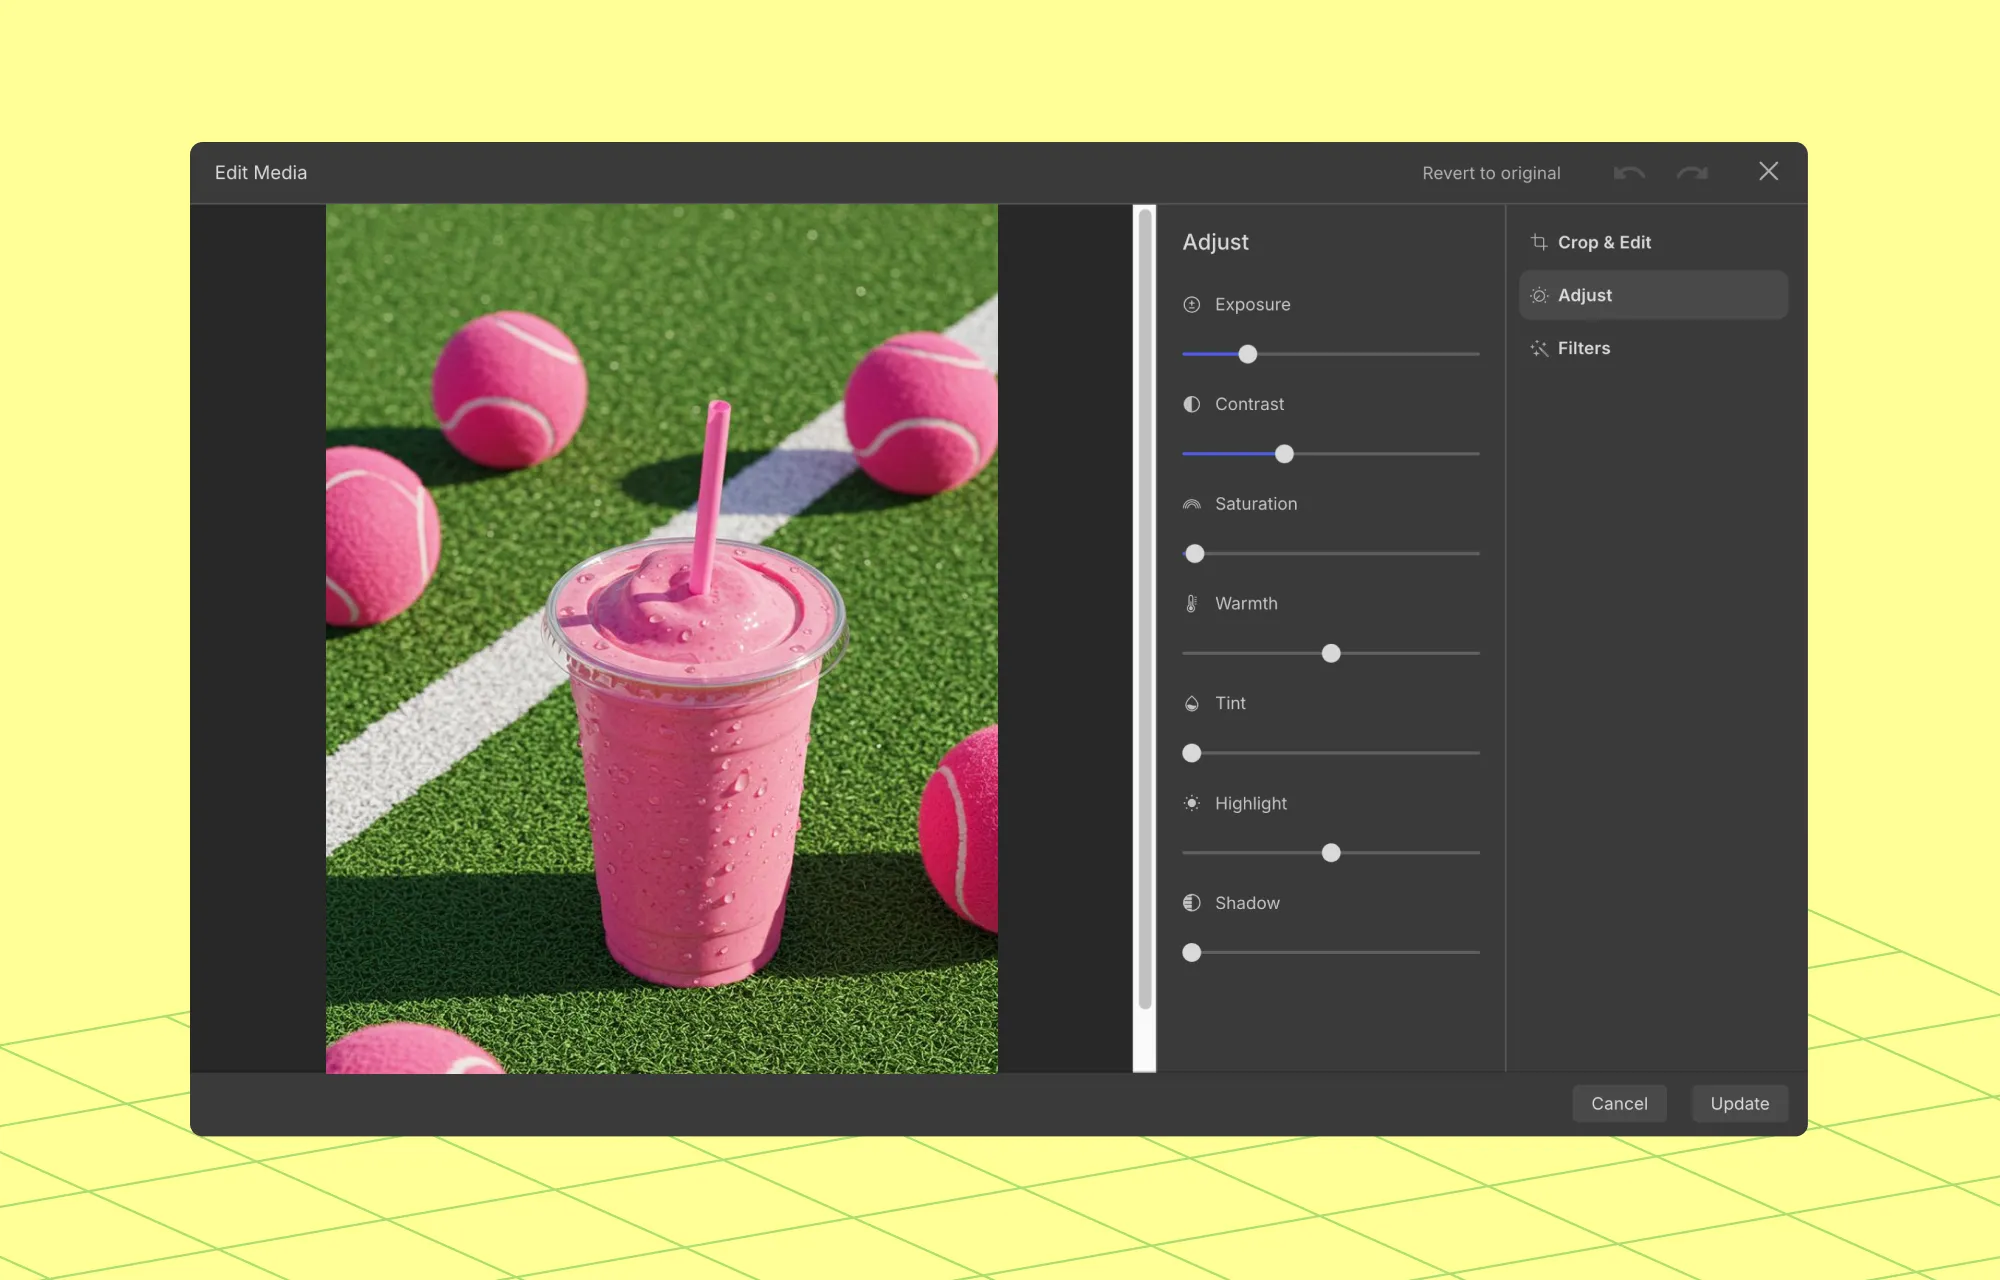The height and width of the screenshot is (1280, 2000).
Task: Click the vertical scrollbar beside the image
Action: coord(1144,608)
